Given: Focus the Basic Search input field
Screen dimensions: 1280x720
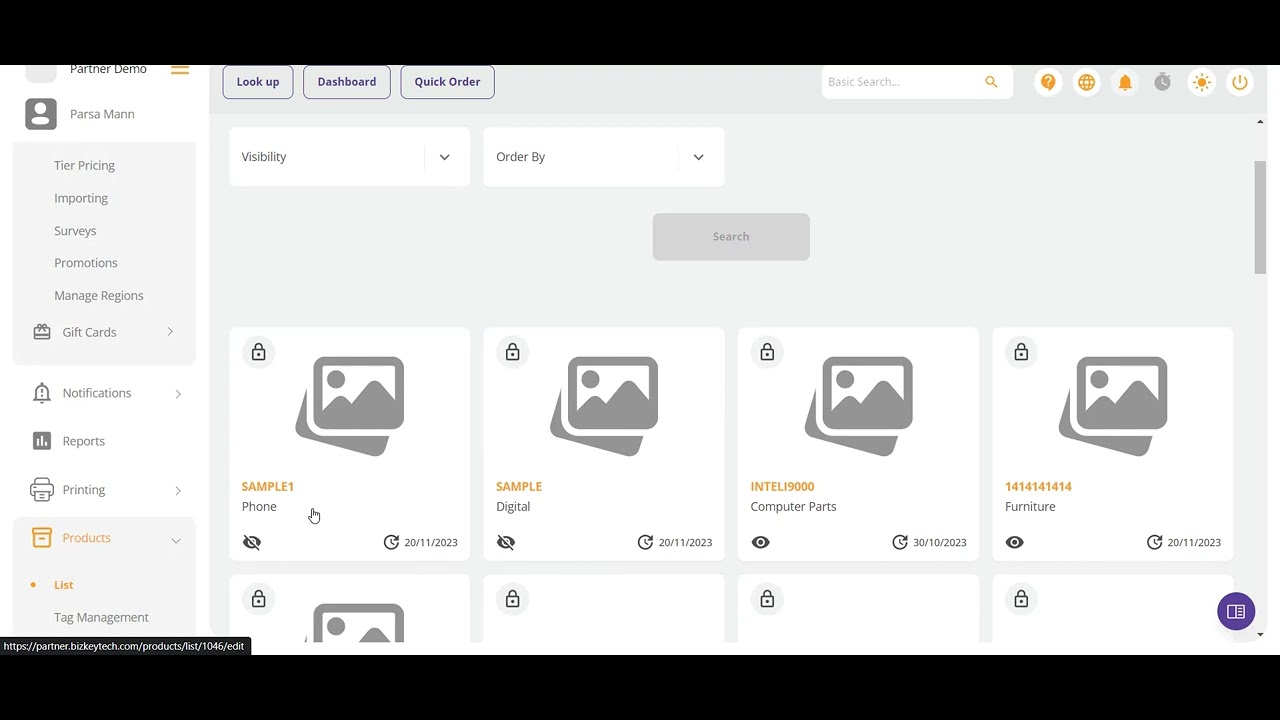Looking at the screenshot, I should click(902, 82).
